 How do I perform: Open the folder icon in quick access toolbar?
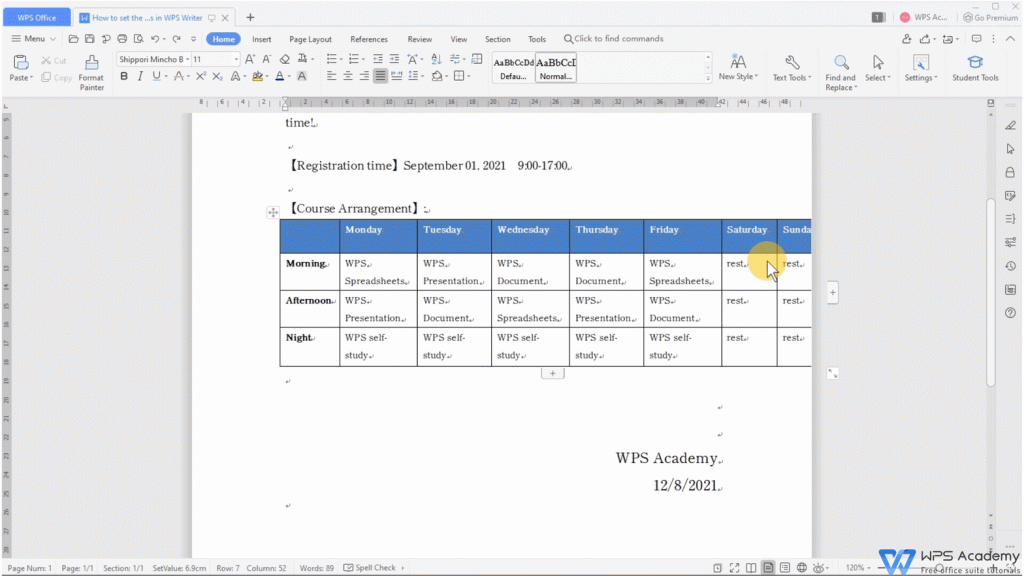(73, 39)
